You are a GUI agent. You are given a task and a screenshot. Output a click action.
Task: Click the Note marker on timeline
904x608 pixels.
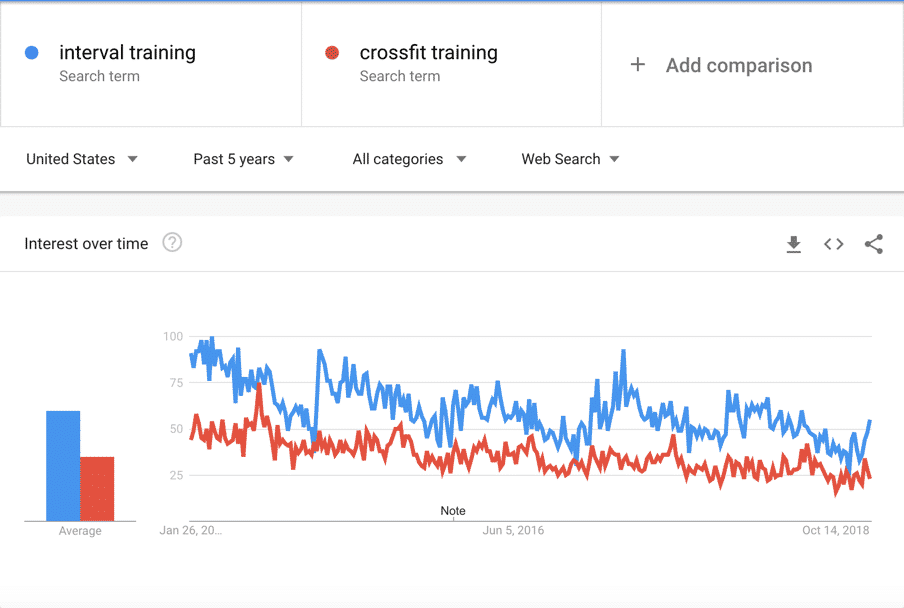click(x=453, y=511)
